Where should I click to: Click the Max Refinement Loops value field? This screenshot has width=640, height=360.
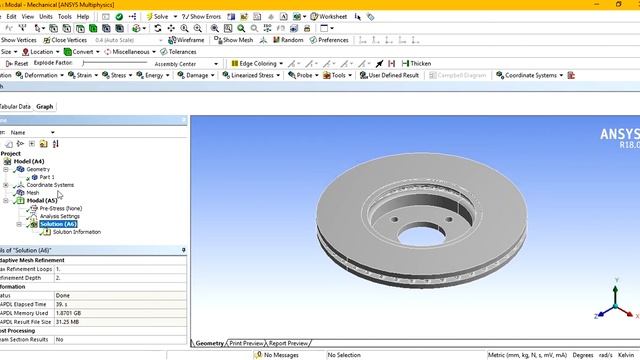120,269
